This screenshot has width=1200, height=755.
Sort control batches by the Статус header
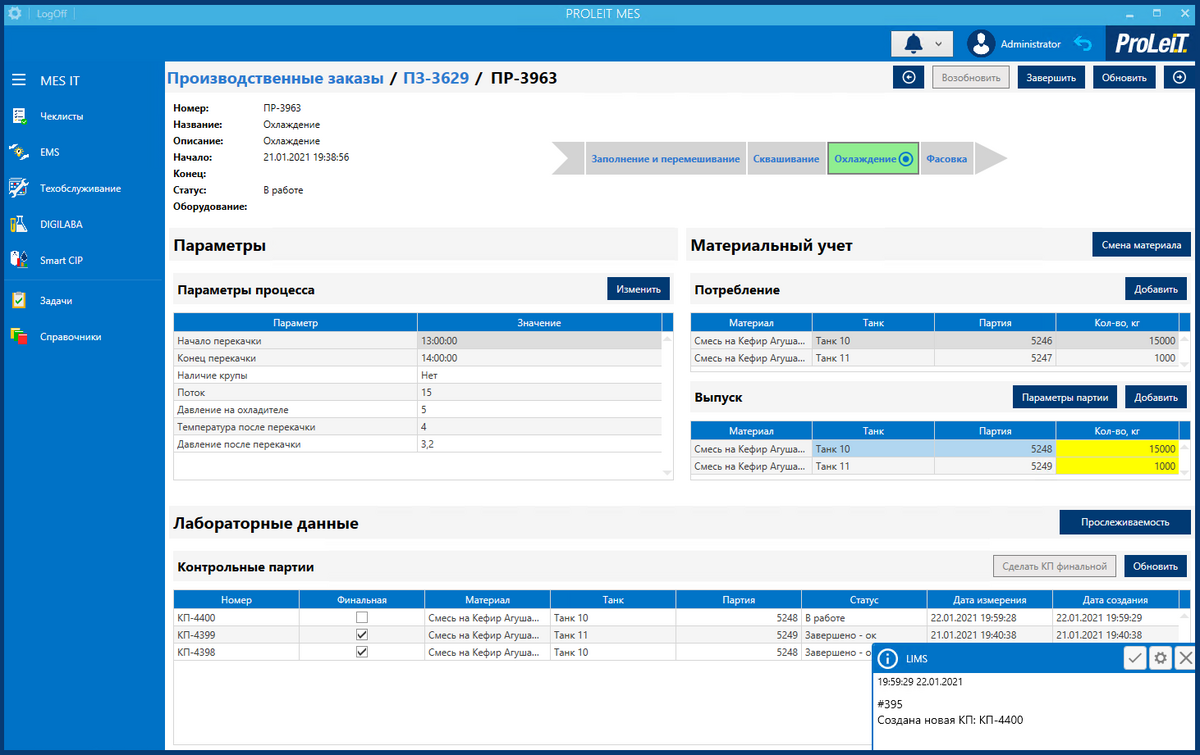coord(864,600)
